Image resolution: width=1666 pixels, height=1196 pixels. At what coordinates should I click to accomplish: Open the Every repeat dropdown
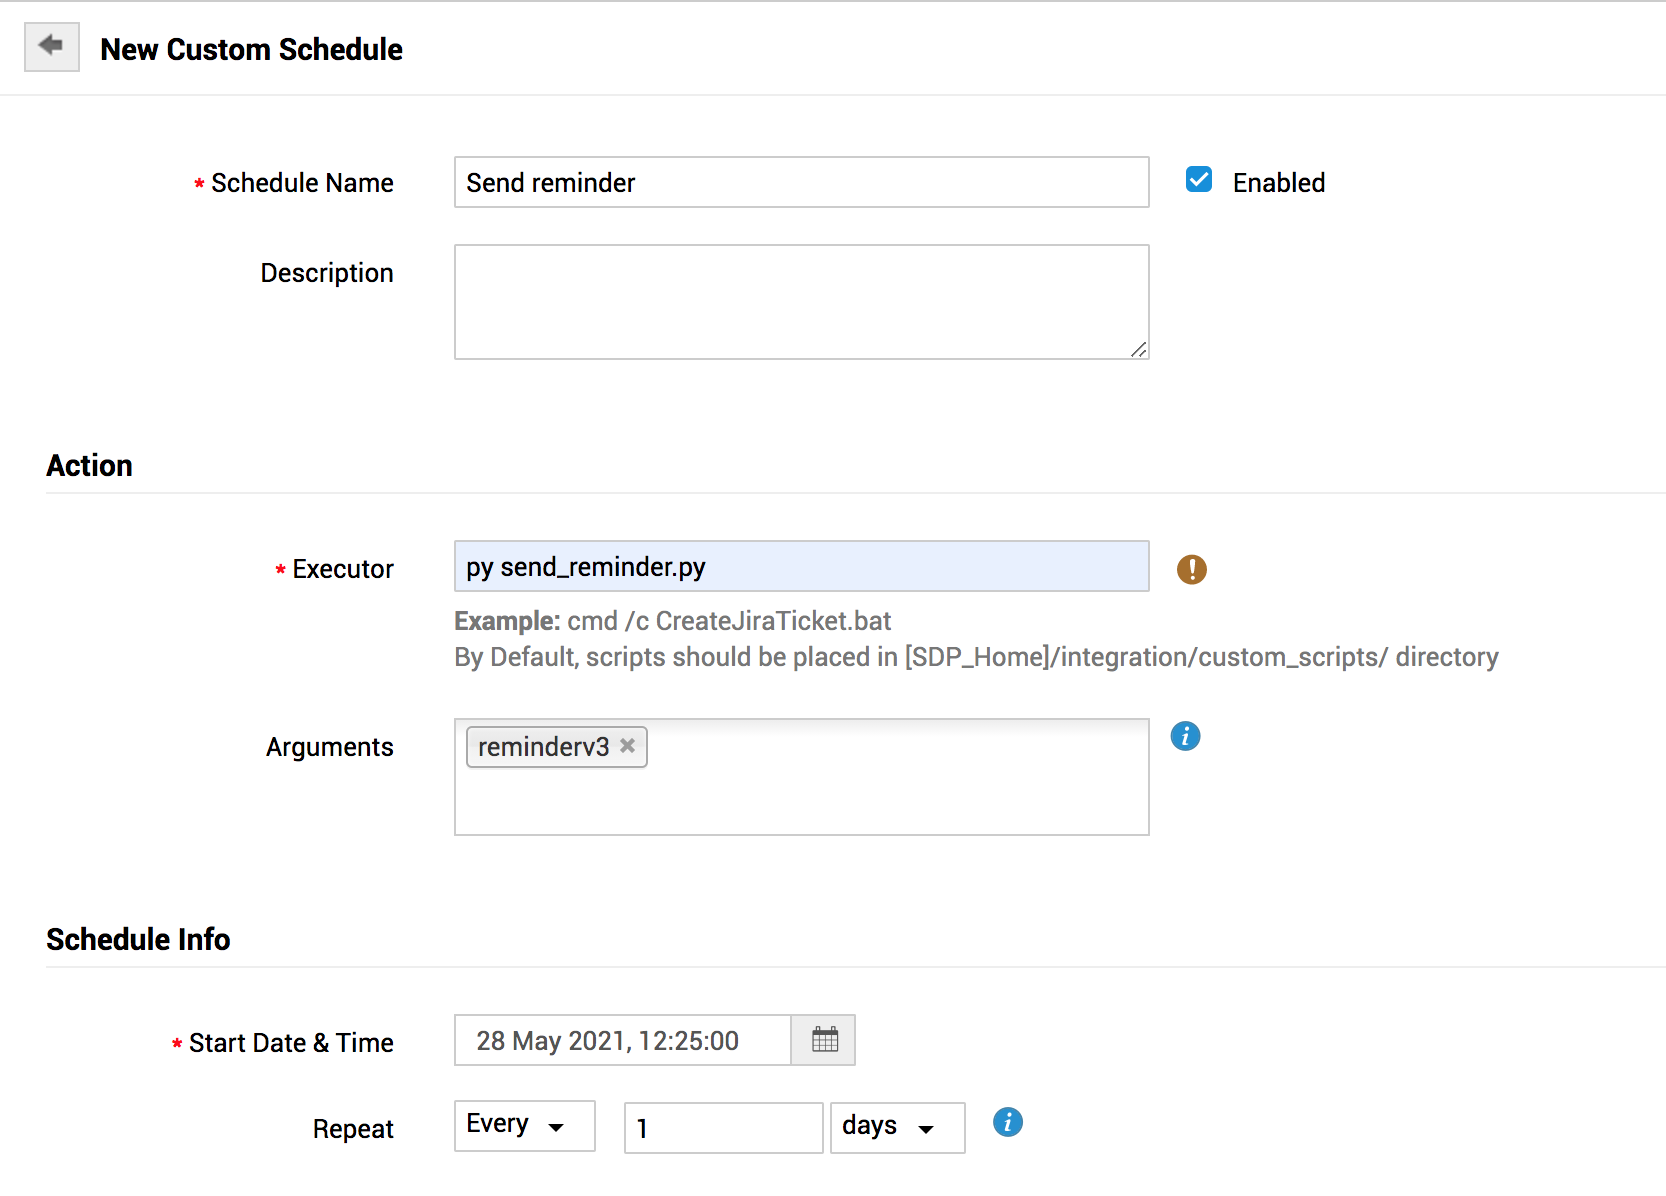525,1126
